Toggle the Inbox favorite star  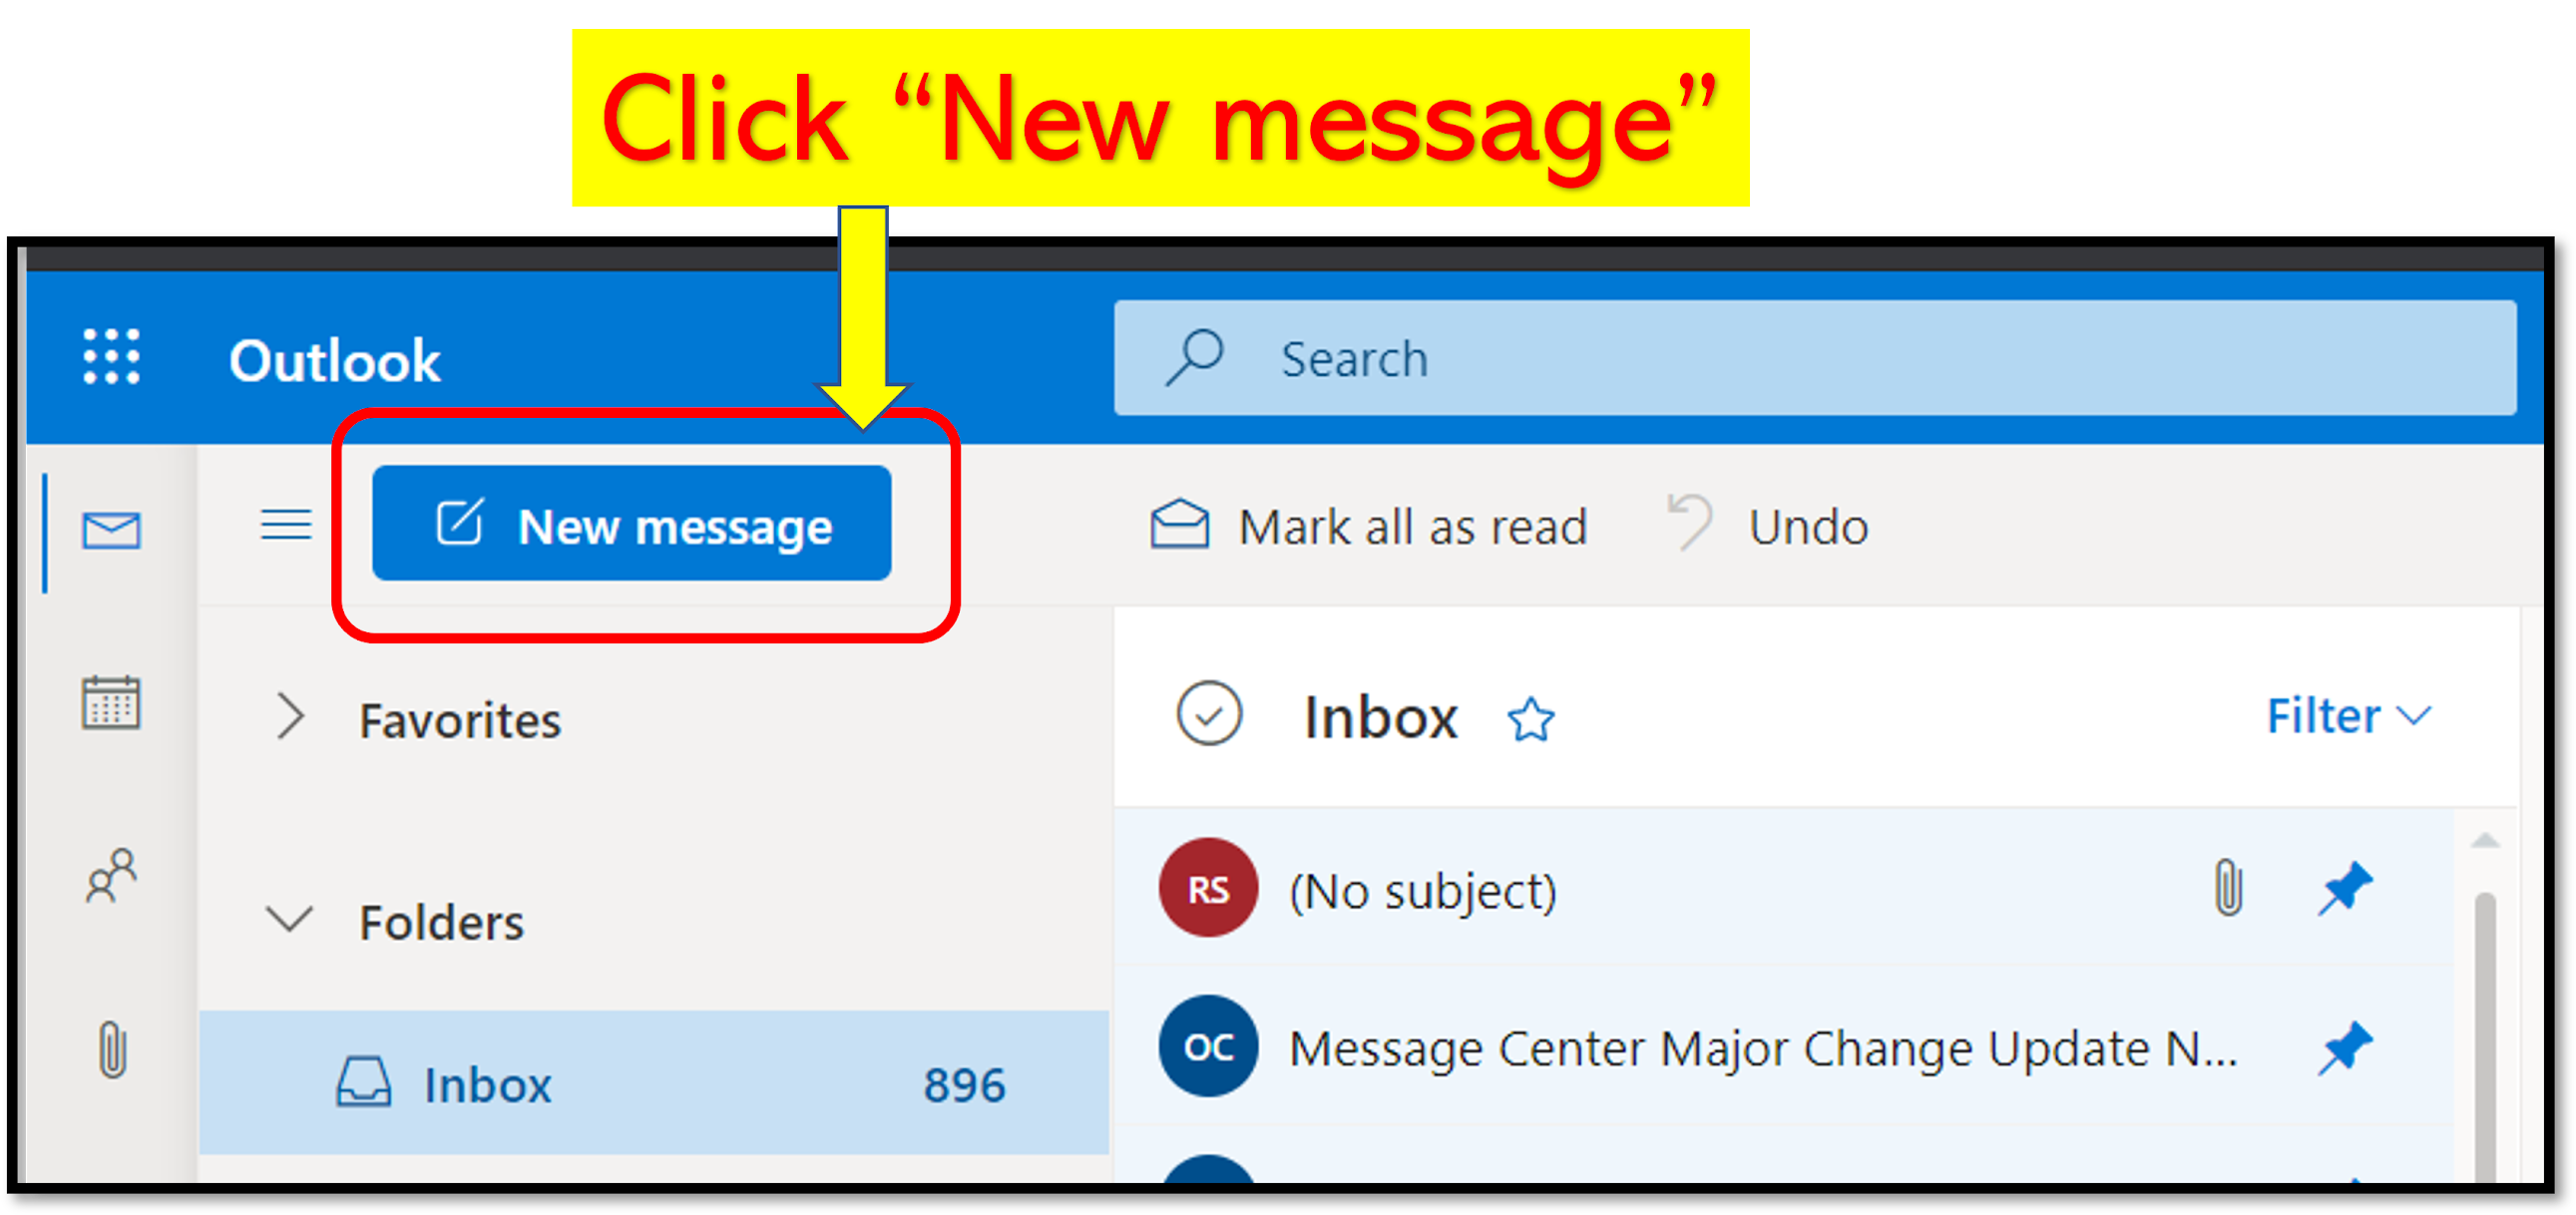(x=1530, y=719)
